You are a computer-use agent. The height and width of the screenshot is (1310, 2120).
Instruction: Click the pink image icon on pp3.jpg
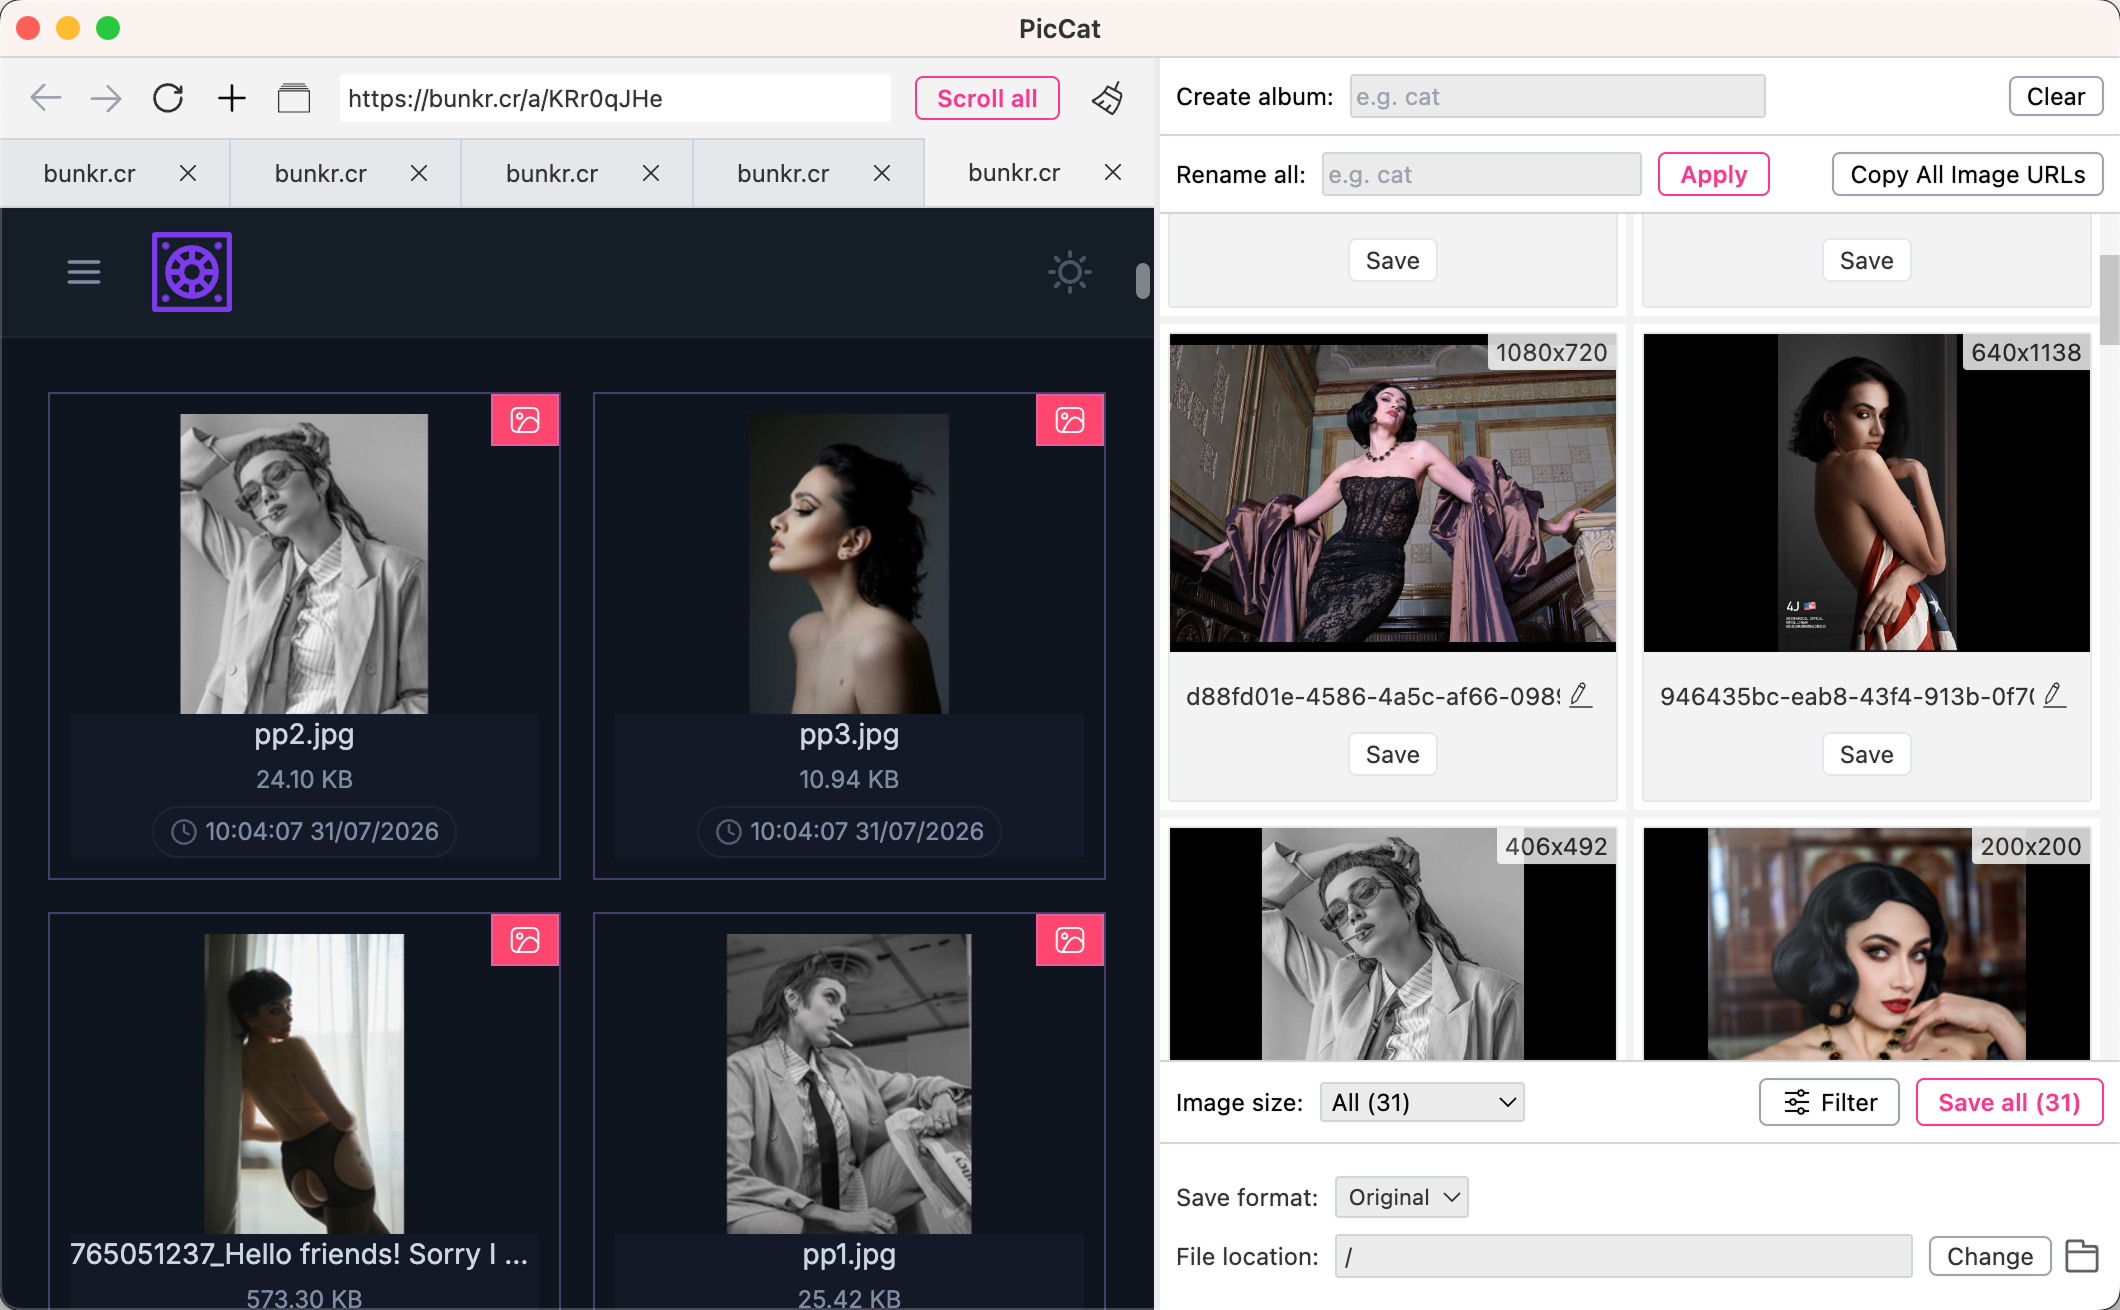point(1070,420)
